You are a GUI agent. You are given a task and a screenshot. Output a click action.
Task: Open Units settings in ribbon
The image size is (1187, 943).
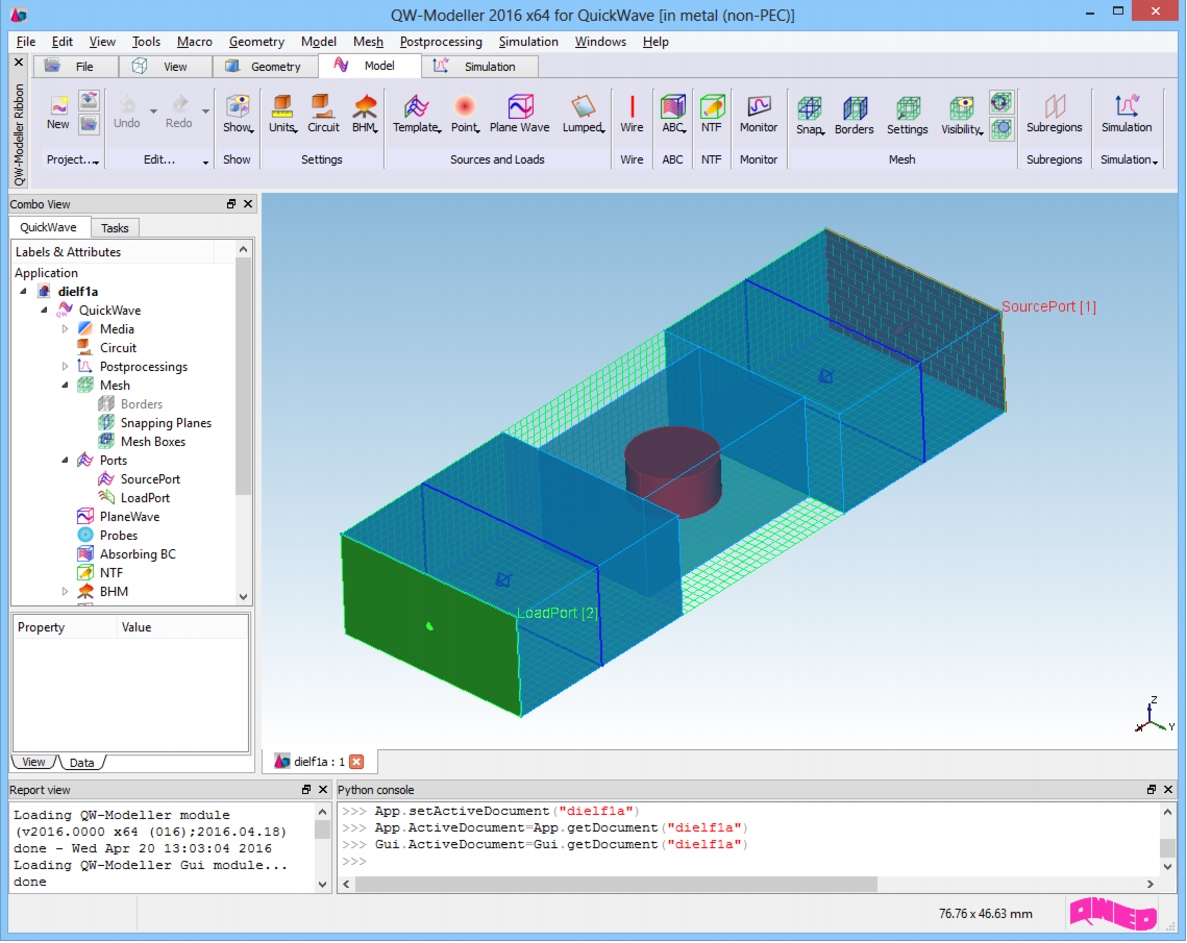pyautogui.click(x=282, y=114)
